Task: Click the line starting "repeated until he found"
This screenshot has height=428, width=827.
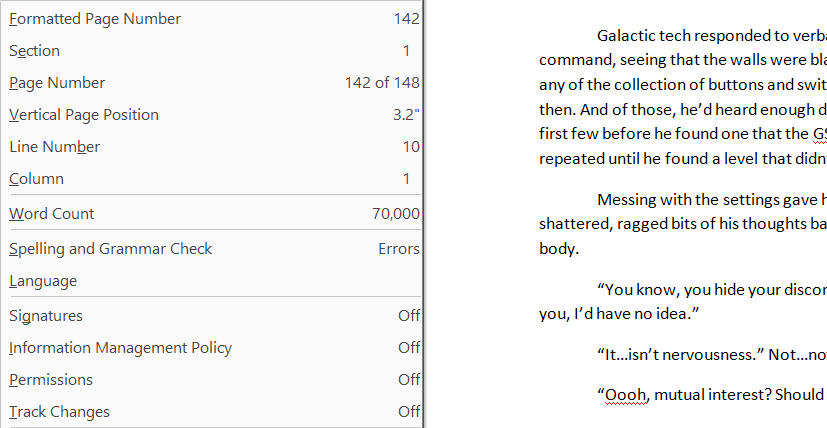Action: pos(680,157)
